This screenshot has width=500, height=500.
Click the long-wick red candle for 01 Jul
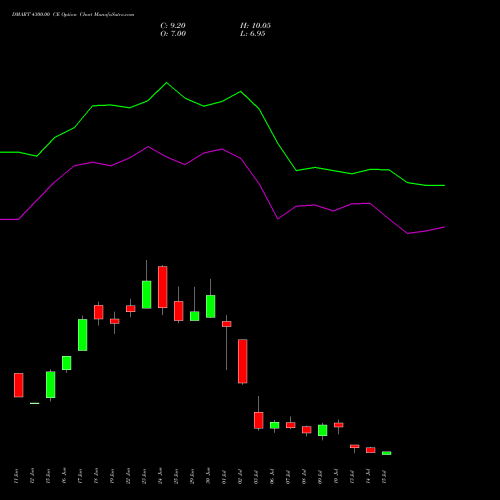click(227, 324)
